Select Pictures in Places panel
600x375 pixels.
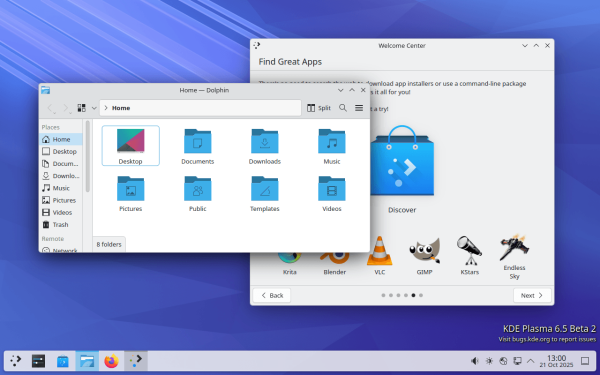[x=61, y=200]
